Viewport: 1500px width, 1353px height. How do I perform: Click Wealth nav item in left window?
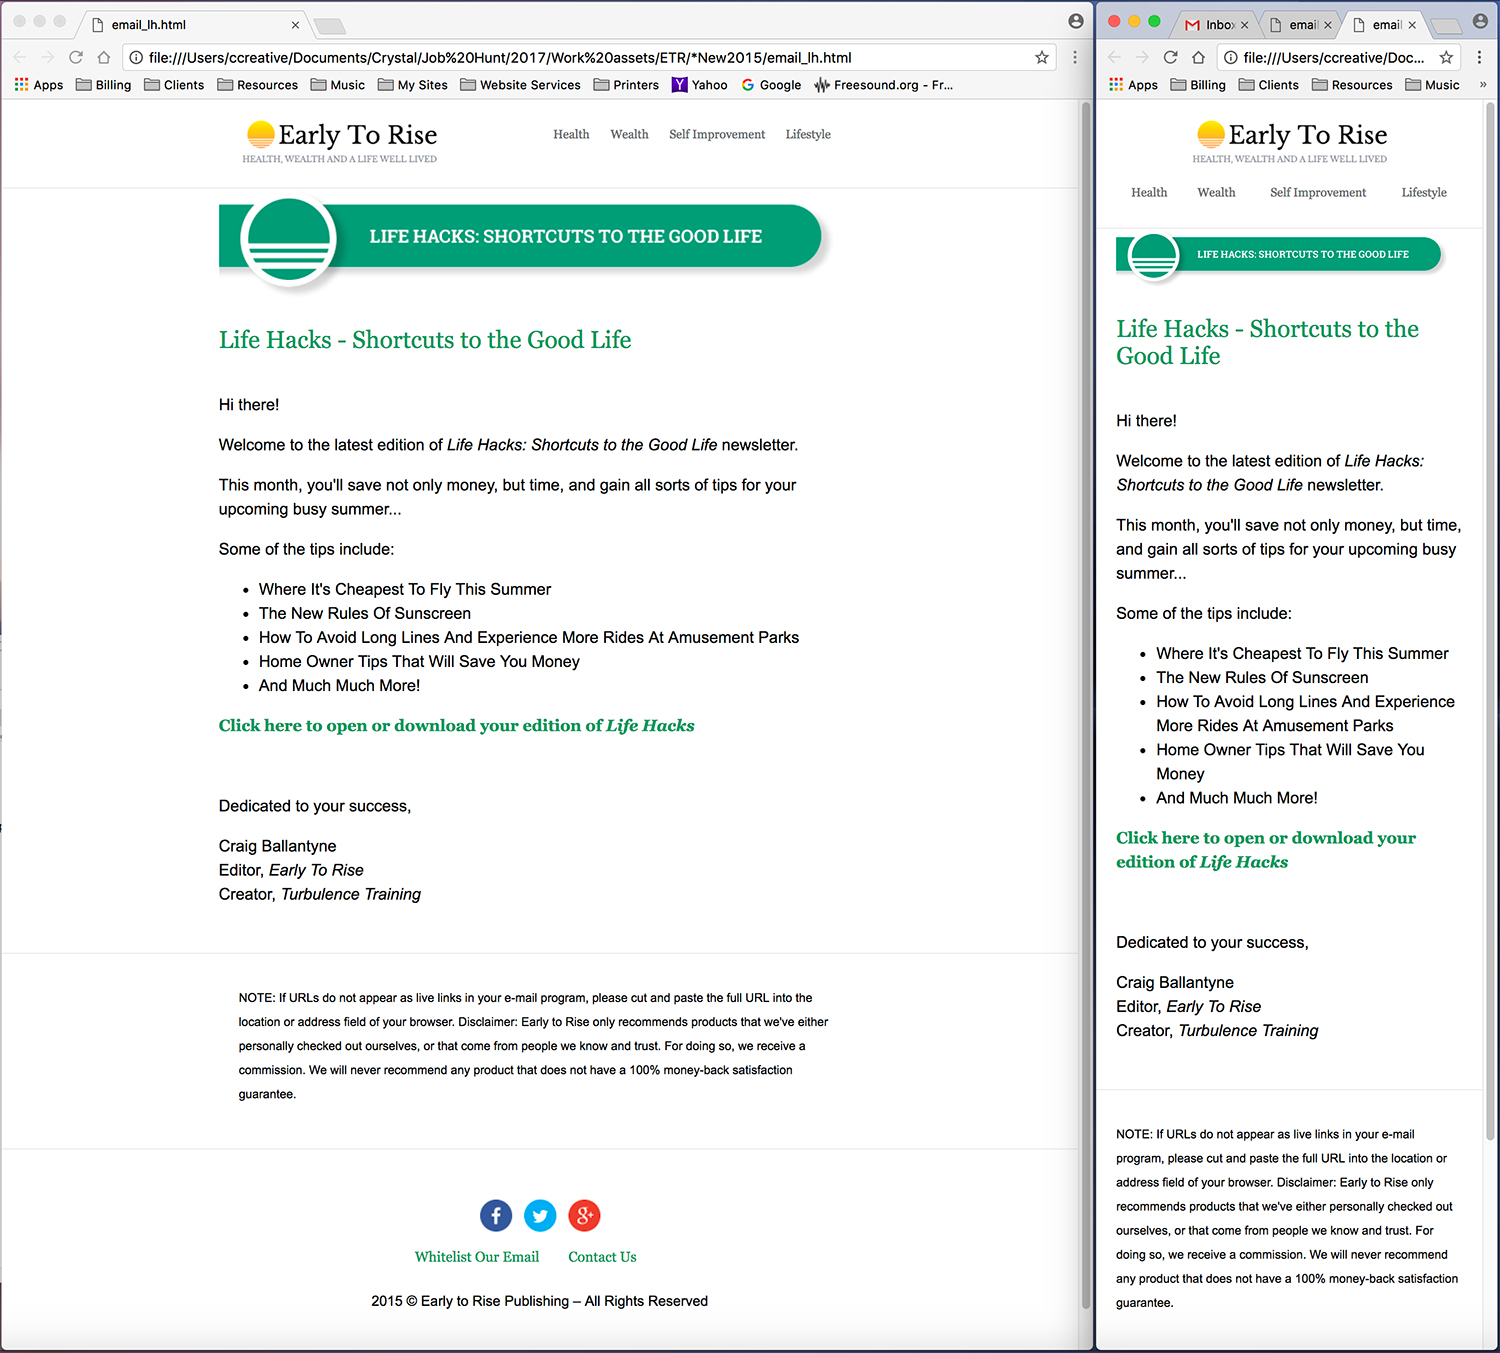pyautogui.click(x=629, y=134)
